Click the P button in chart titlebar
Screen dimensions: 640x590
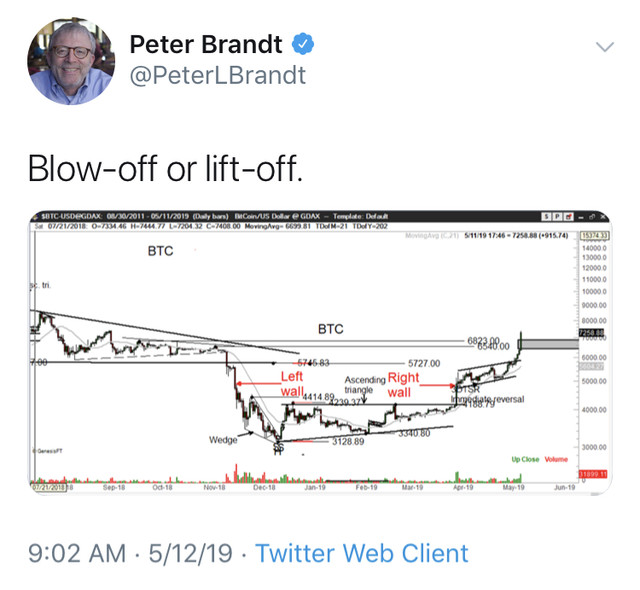tap(557, 217)
